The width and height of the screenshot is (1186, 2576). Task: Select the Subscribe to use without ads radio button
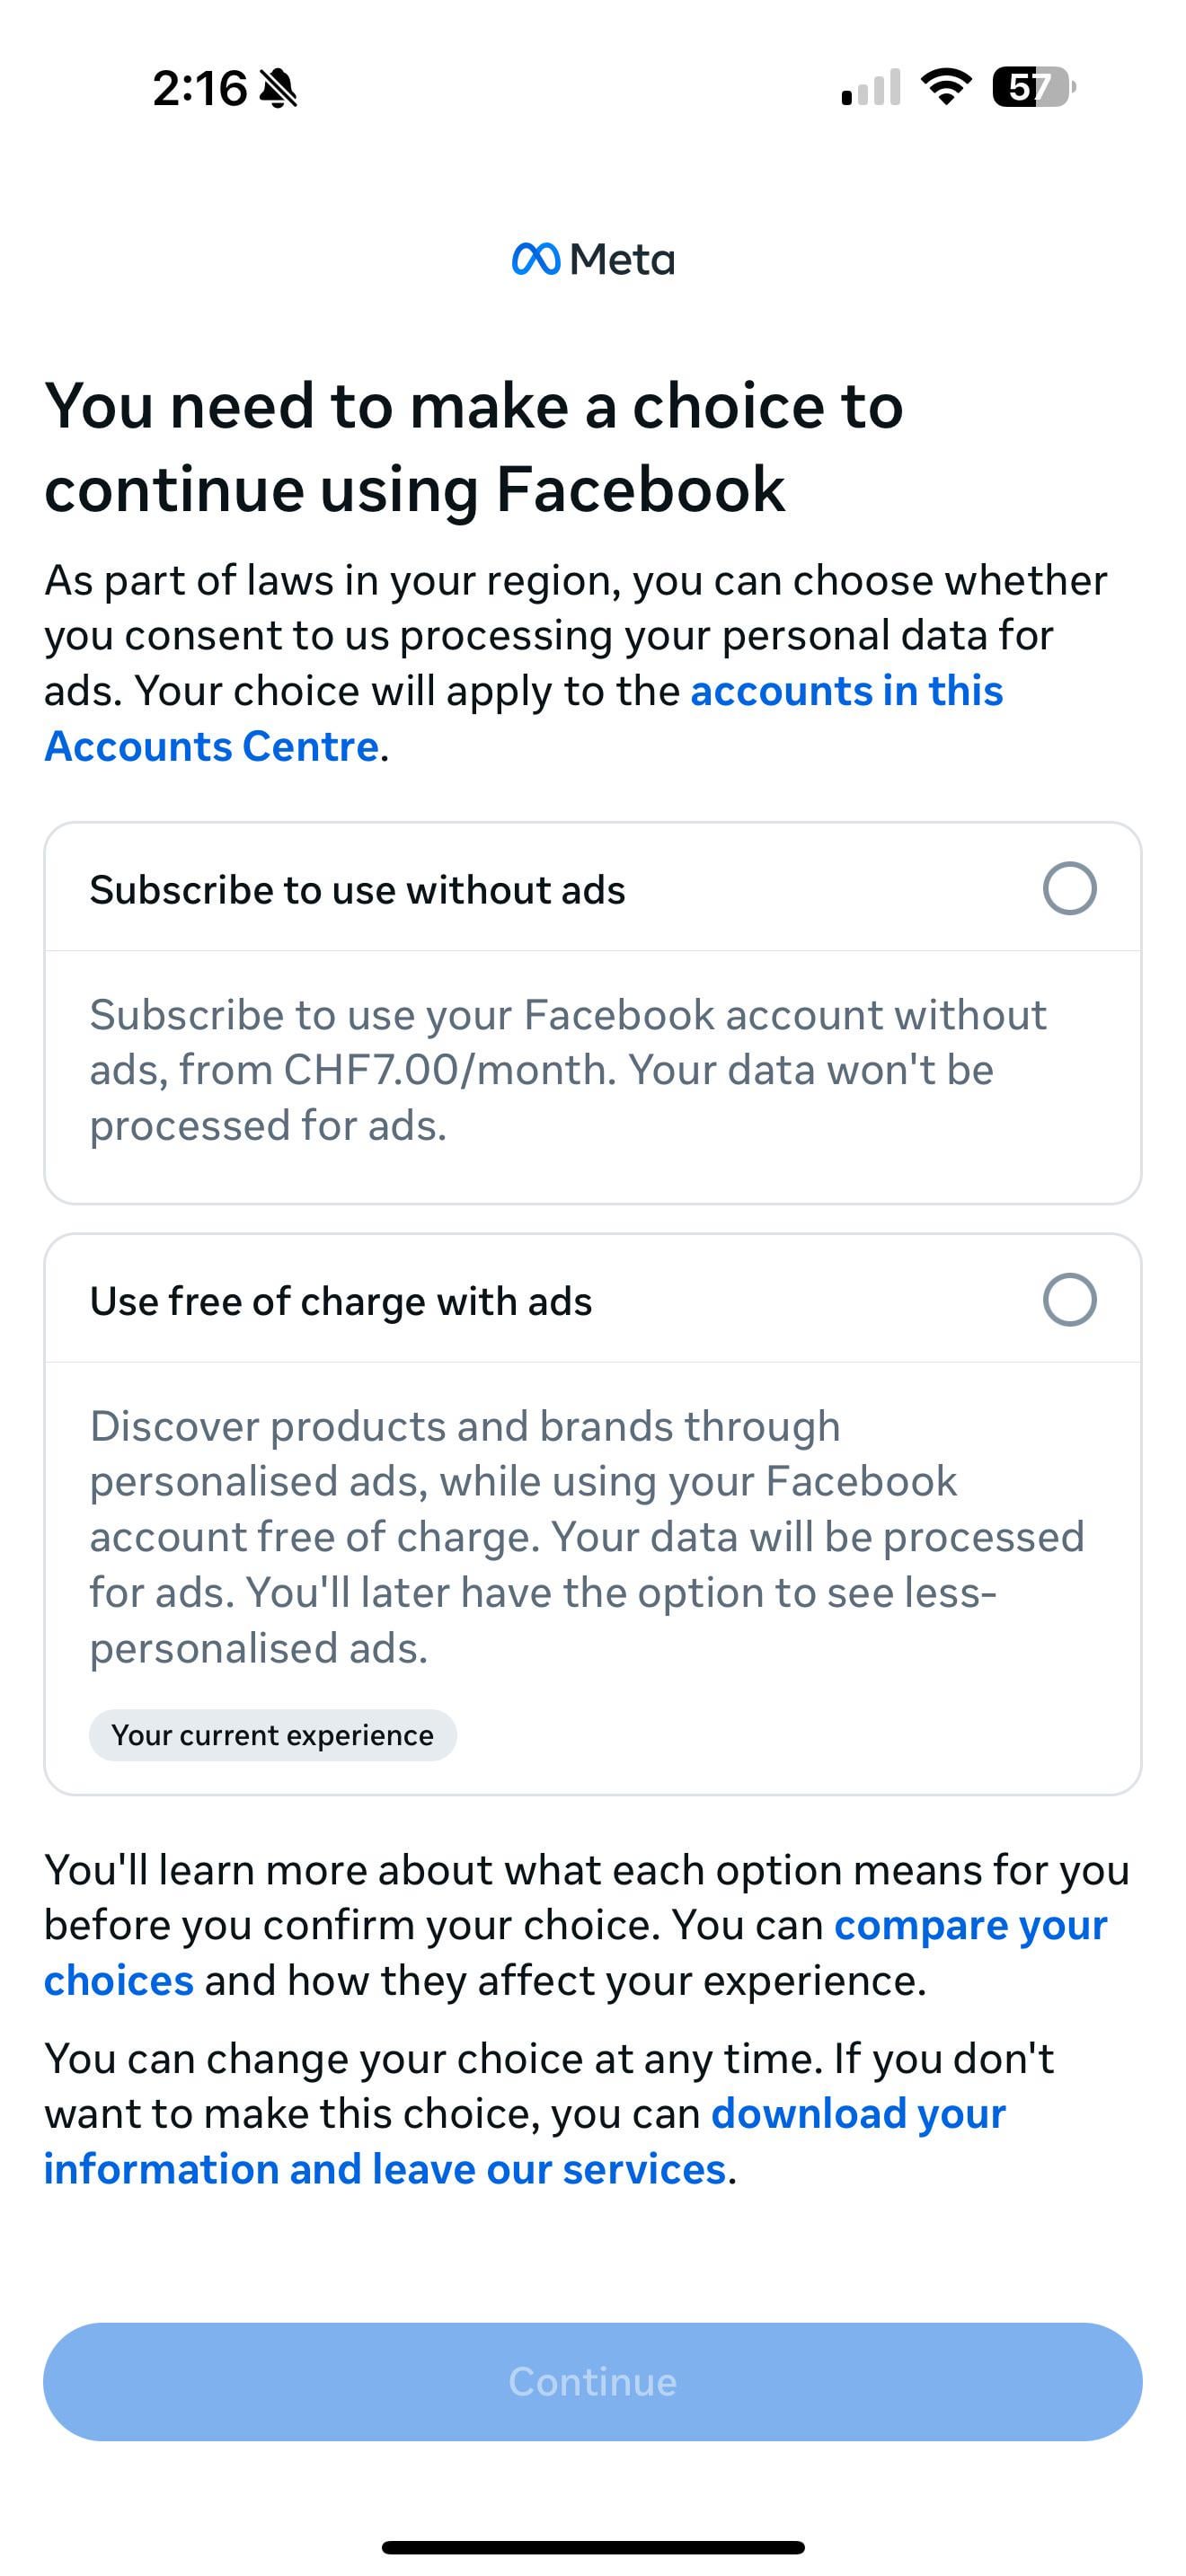coord(1069,888)
